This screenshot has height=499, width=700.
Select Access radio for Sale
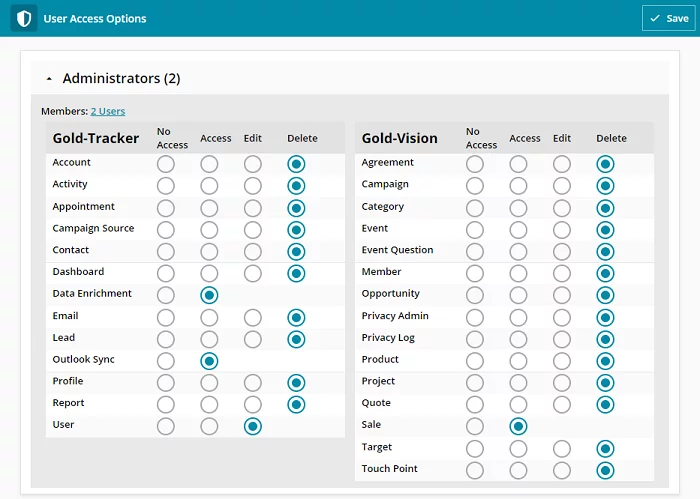pos(518,426)
